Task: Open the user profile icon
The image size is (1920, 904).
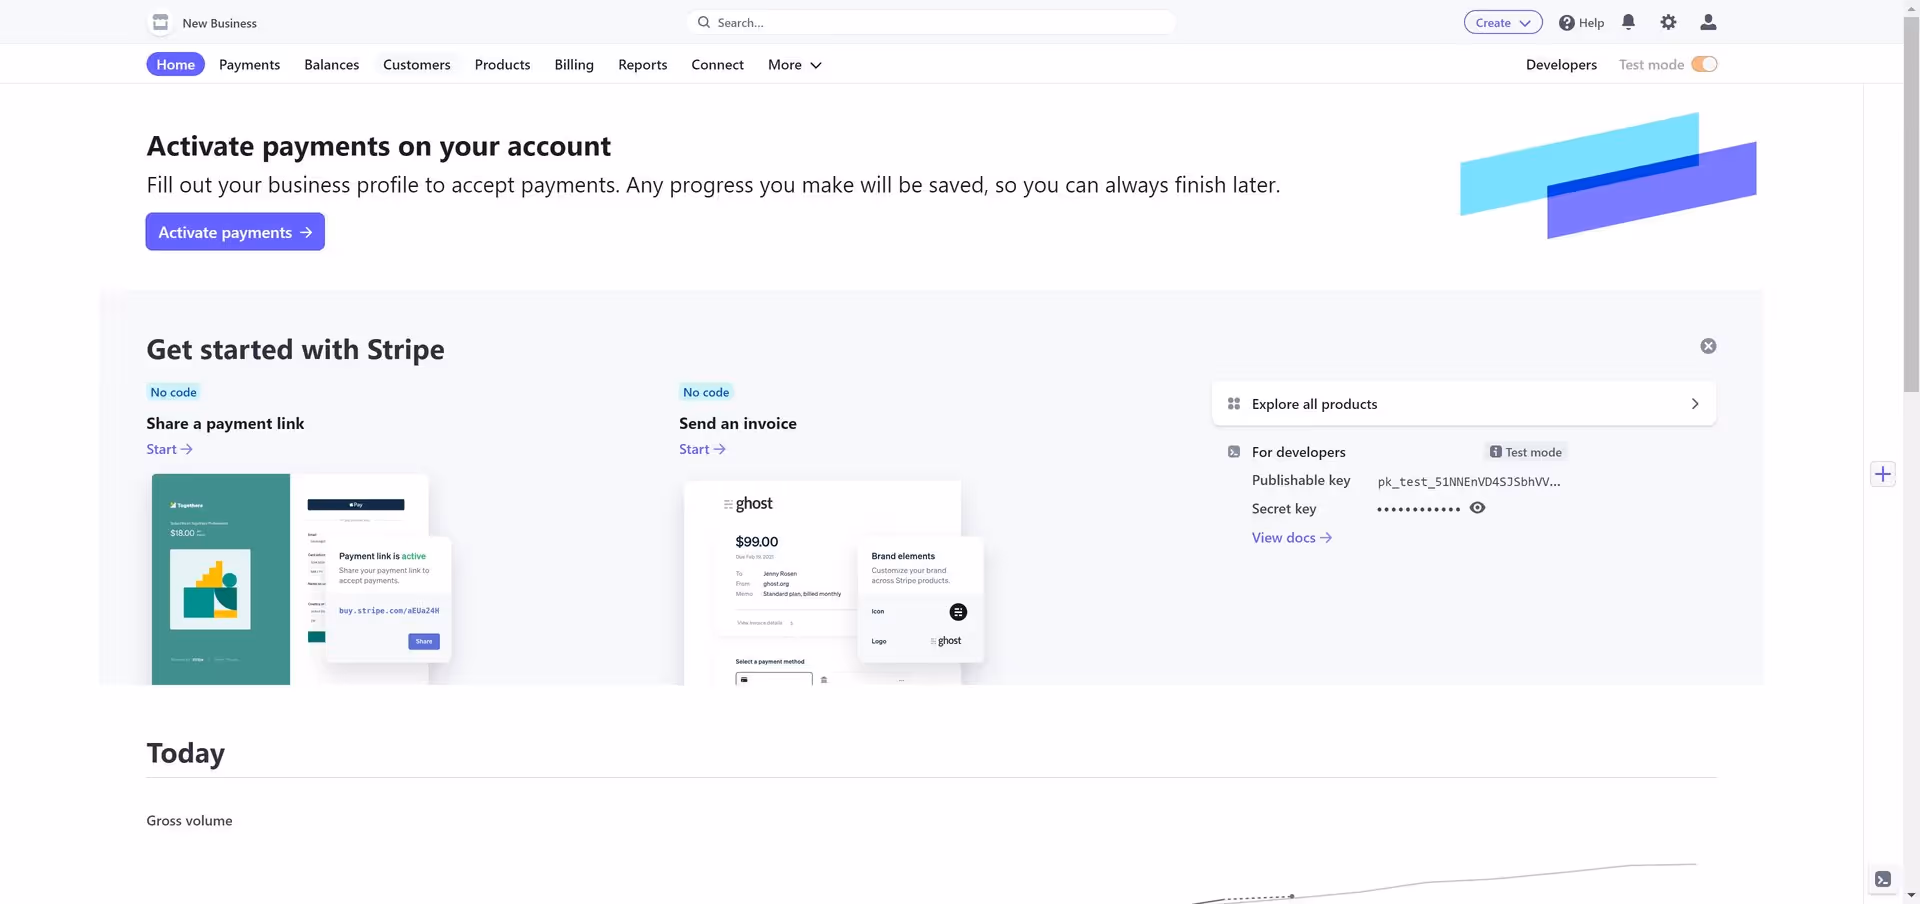Action: 1708,22
